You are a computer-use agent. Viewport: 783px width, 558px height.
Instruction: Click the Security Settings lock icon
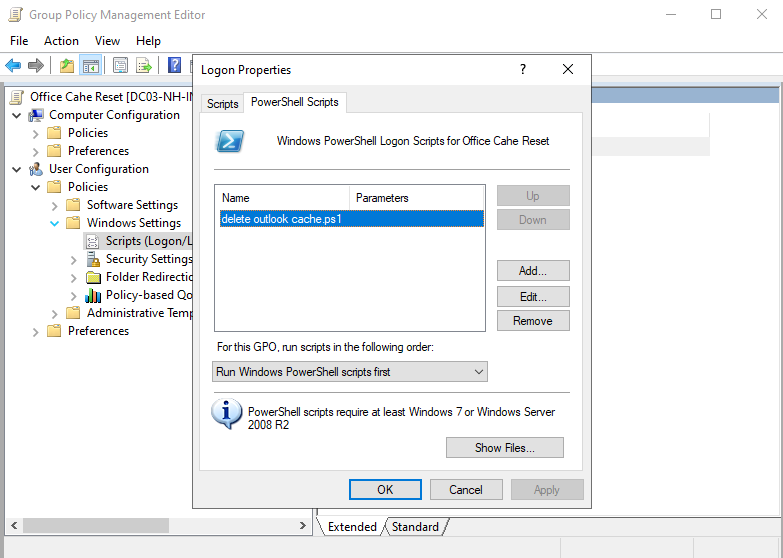click(x=93, y=259)
